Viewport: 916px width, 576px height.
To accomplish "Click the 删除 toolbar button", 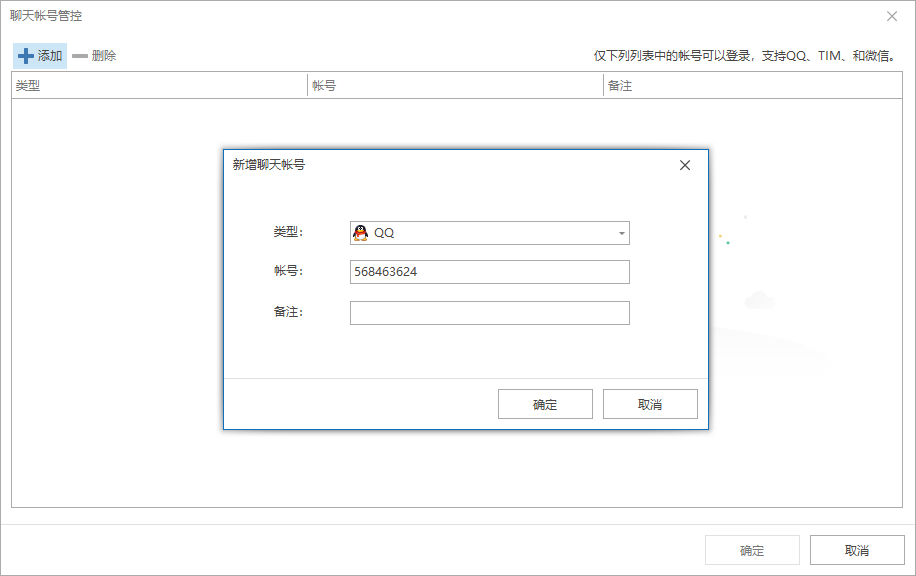I will click(x=94, y=55).
